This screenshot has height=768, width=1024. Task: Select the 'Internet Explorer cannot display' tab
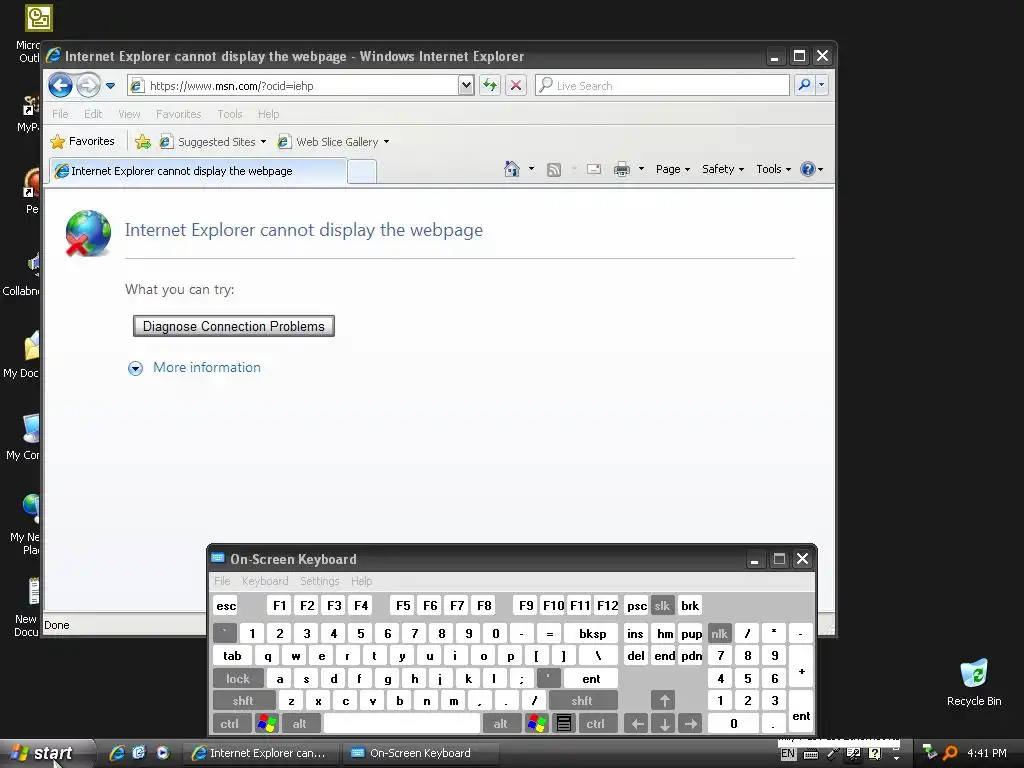tap(199, 171)
